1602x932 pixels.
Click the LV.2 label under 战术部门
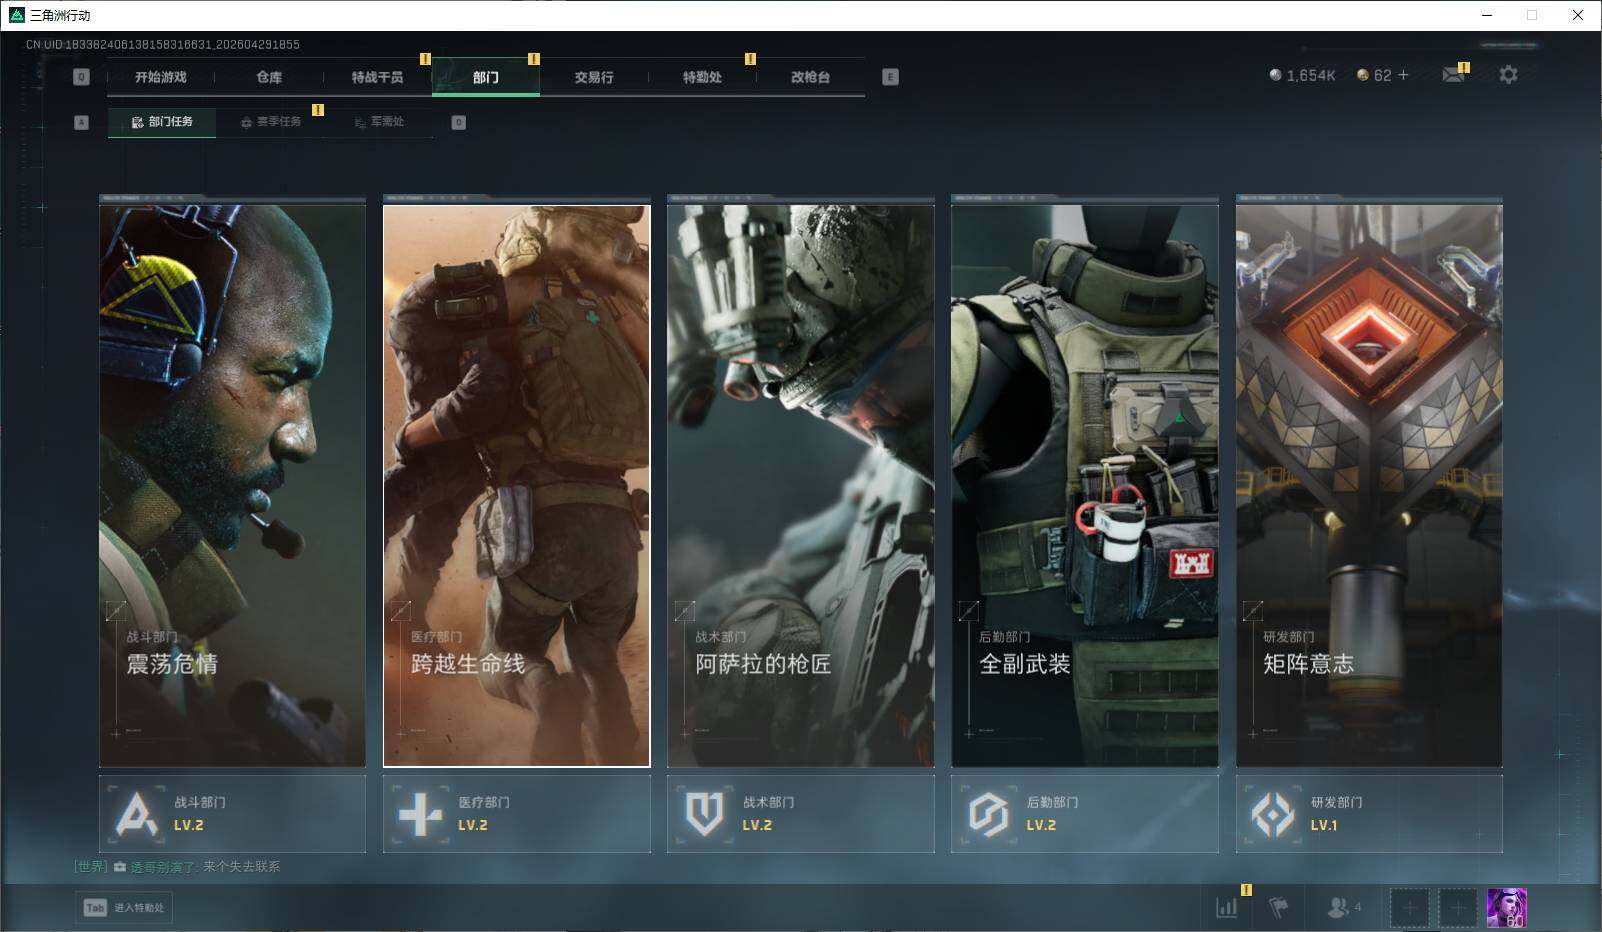pyautogui.click(x=756, y=825)
